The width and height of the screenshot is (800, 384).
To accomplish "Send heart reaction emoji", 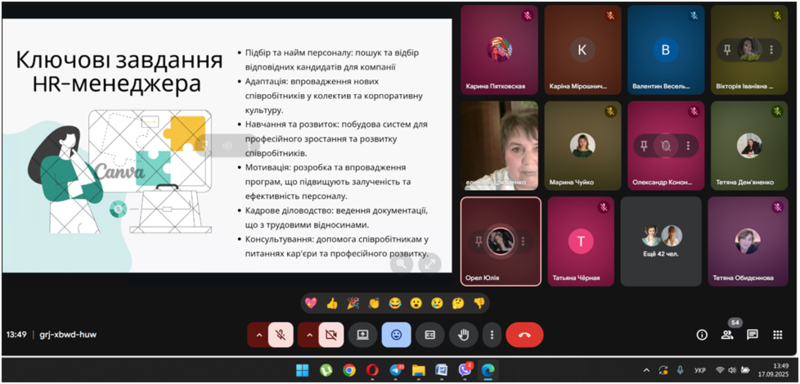I will coord(311,303).
